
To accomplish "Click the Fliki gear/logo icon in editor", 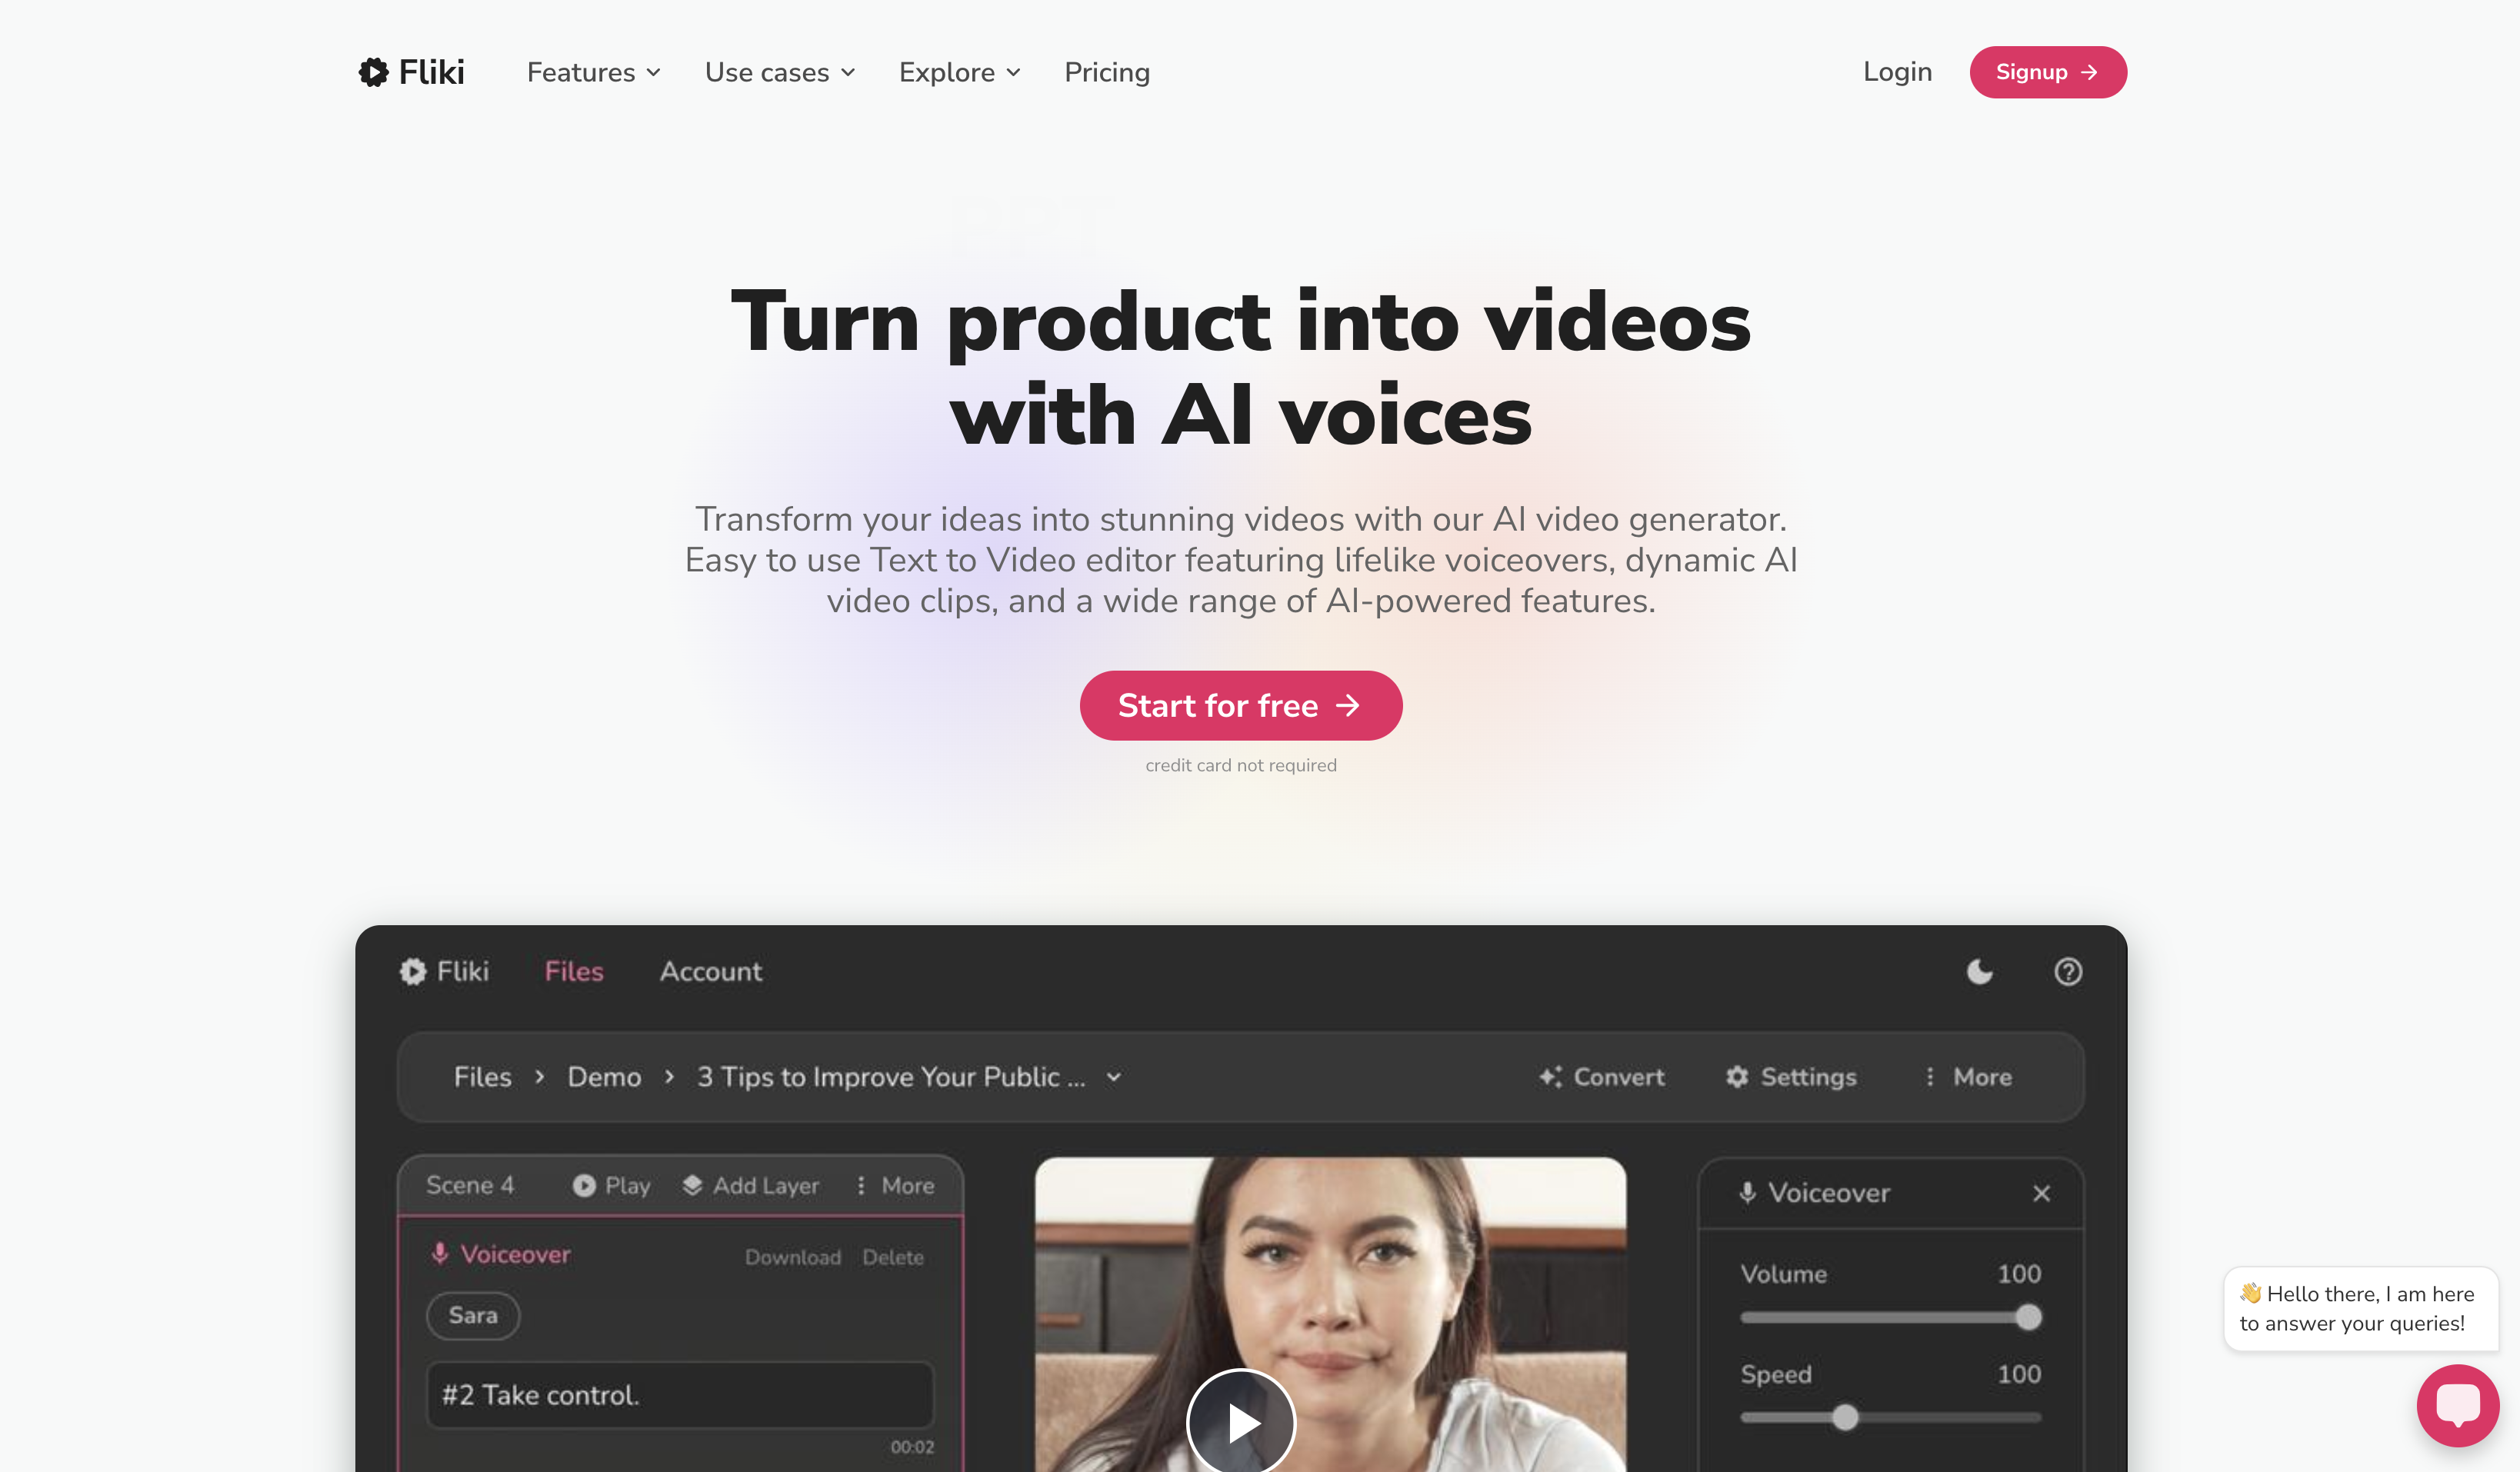I will tap(415, 969).
